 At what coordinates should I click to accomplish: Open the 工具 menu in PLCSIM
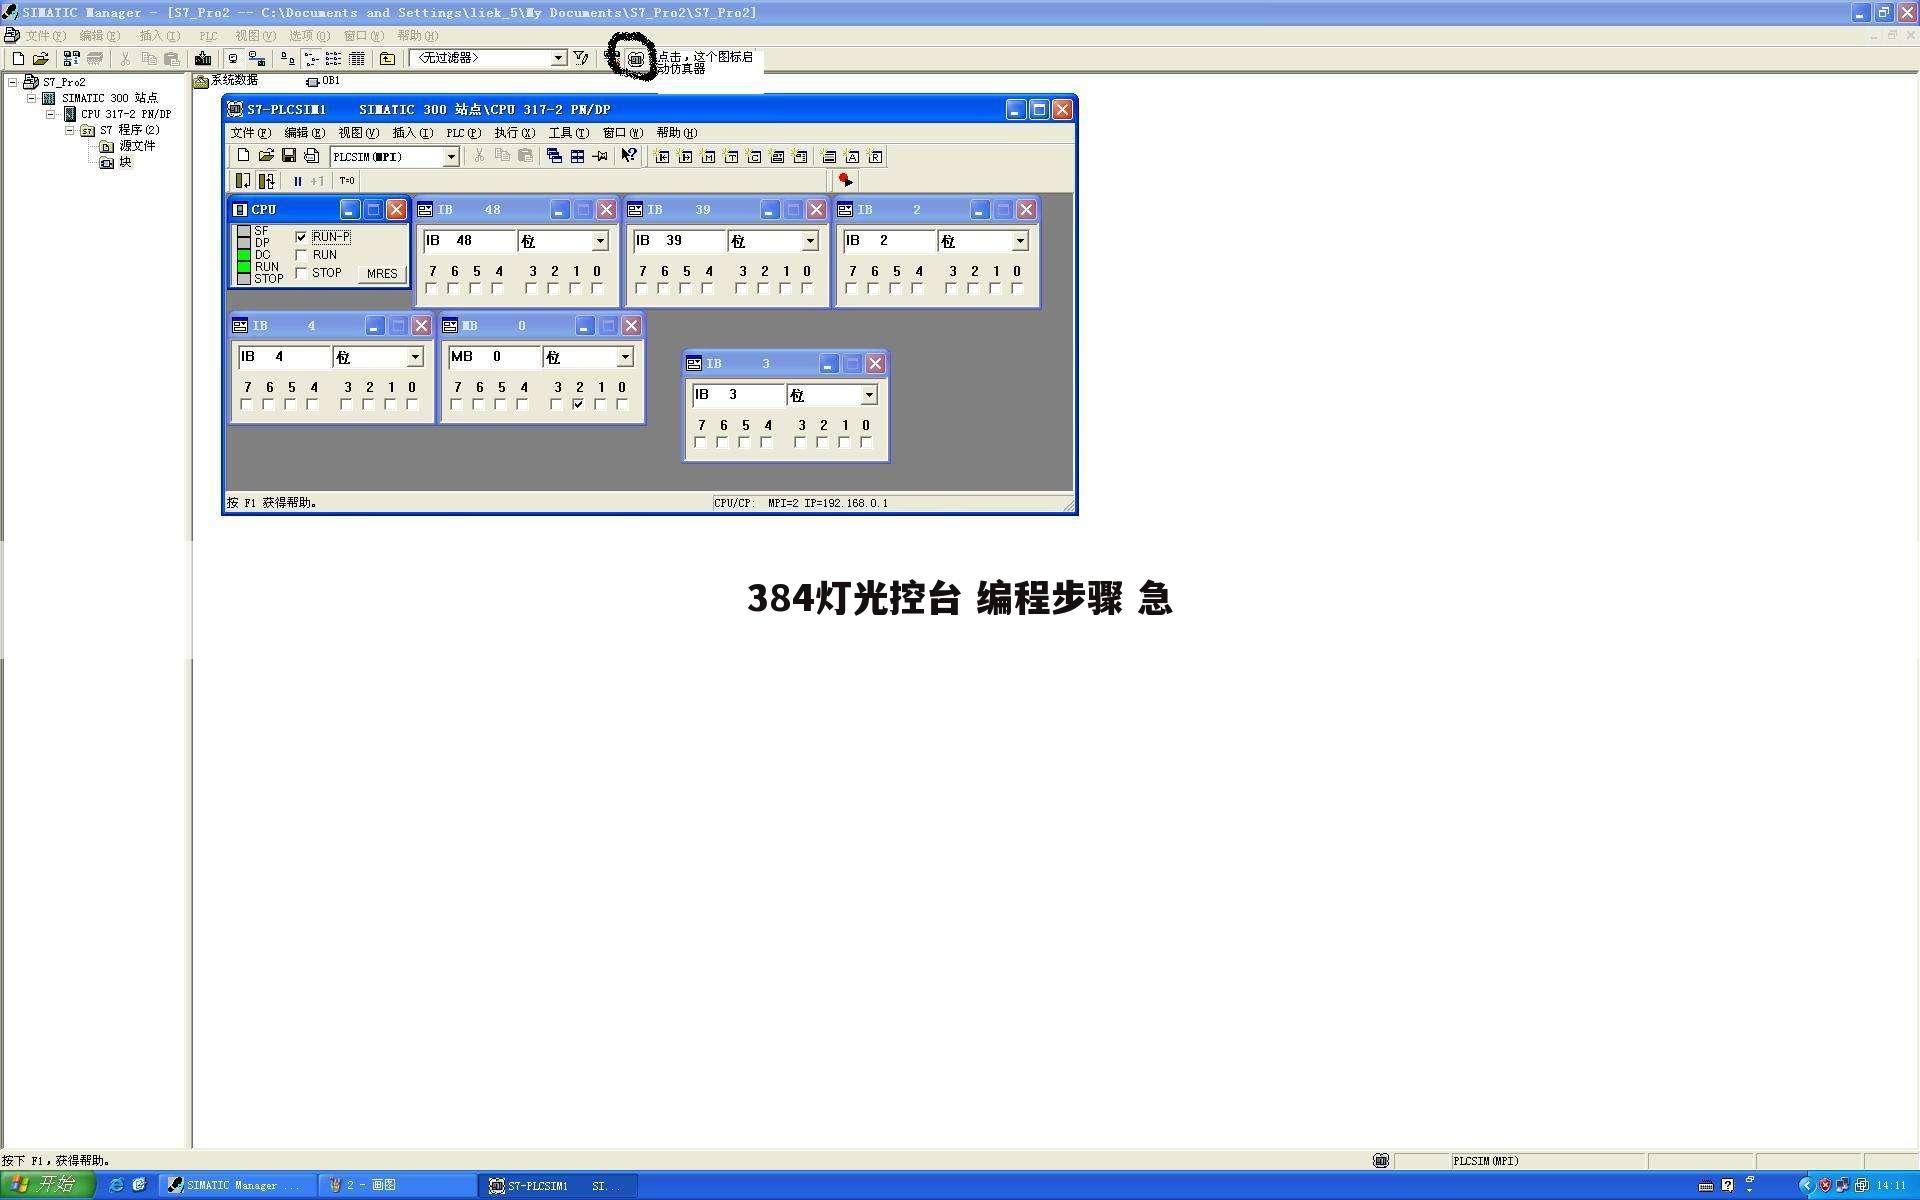[x=567, y=133]
